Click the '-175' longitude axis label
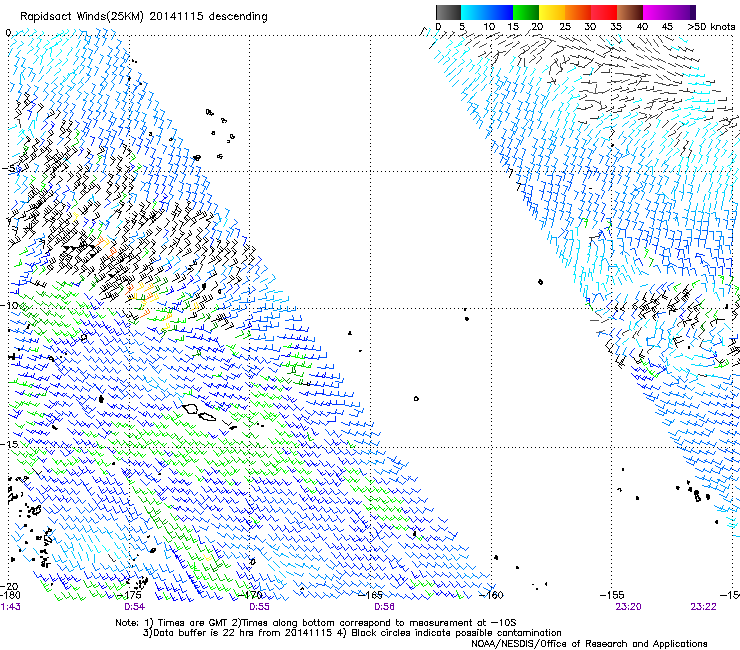 click(130, 595)
